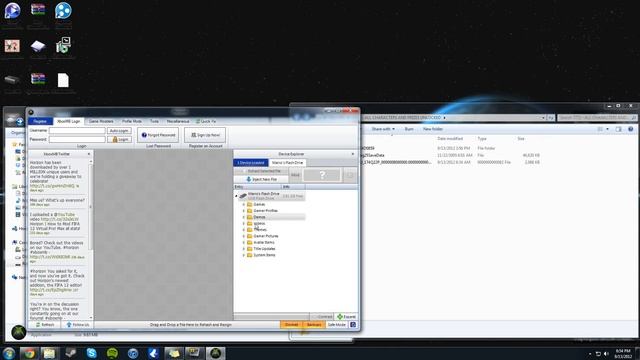This screenshot has height=360, width=640.
Task: Open the Miscellaneous tab
Action: (178, 121)
